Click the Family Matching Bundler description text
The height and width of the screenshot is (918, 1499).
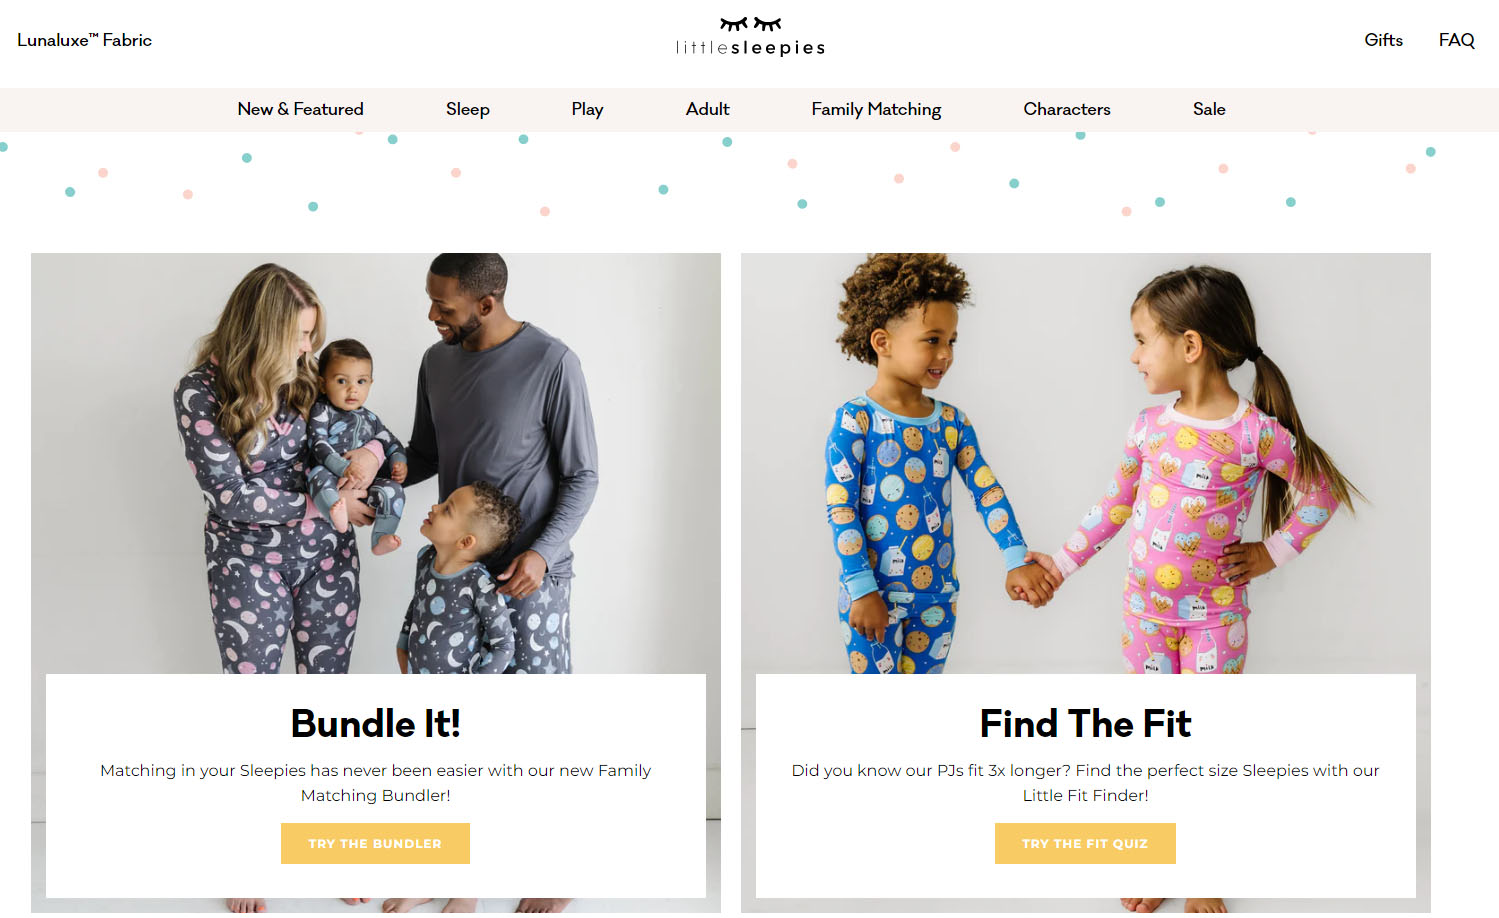[376, 783]
